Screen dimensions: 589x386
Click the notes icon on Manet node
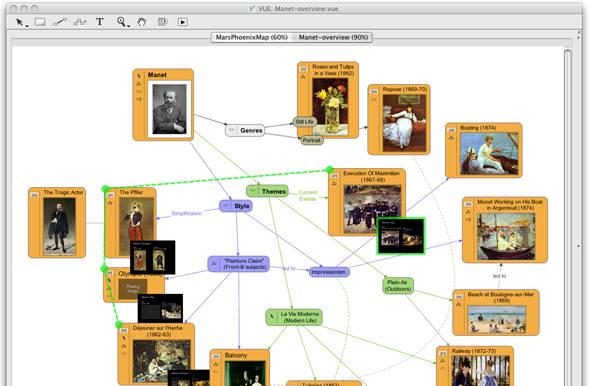139,76
